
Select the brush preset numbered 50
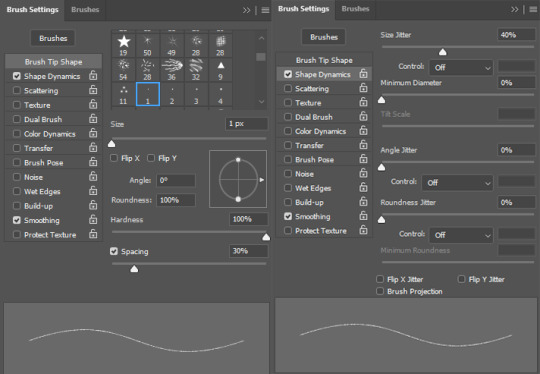click(x=147, y=46)
